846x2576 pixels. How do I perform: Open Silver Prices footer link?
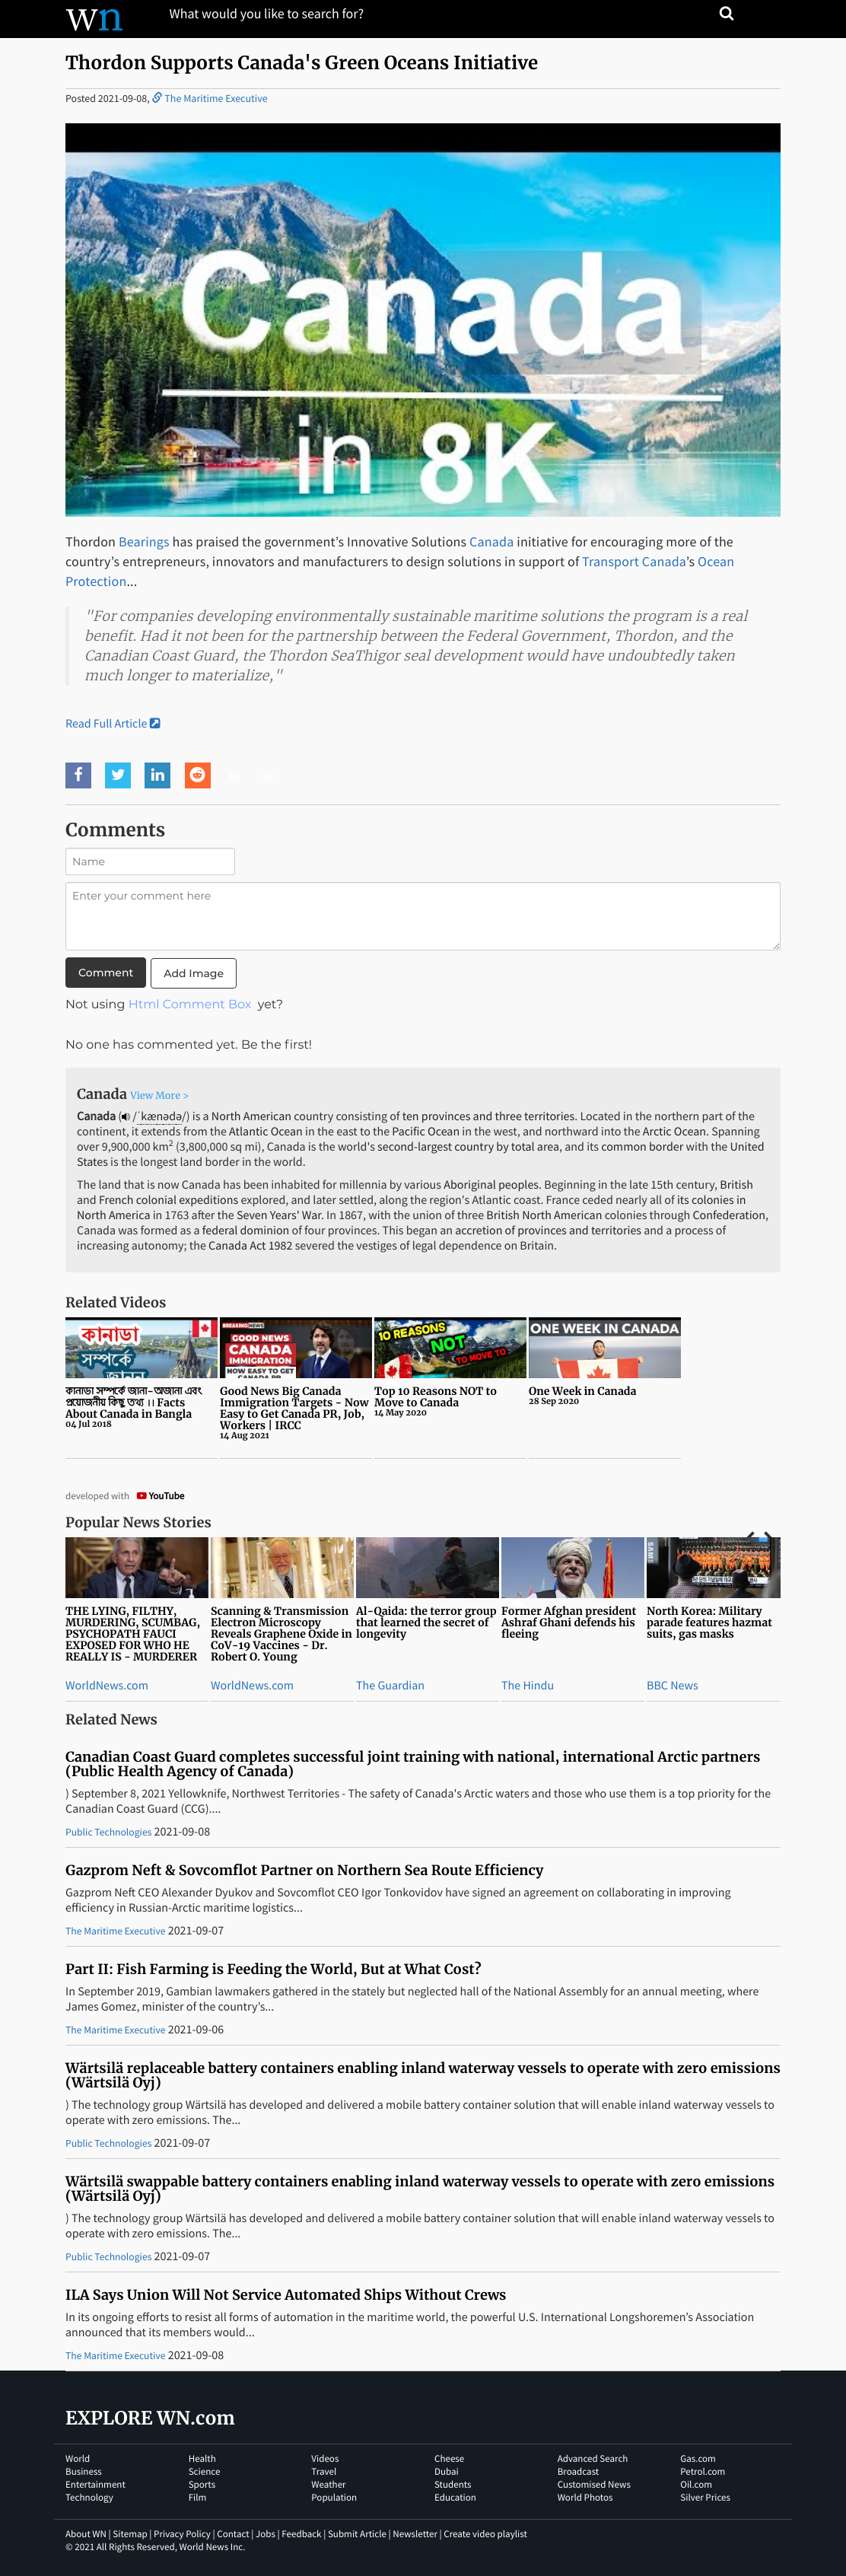click(705, 2497)
